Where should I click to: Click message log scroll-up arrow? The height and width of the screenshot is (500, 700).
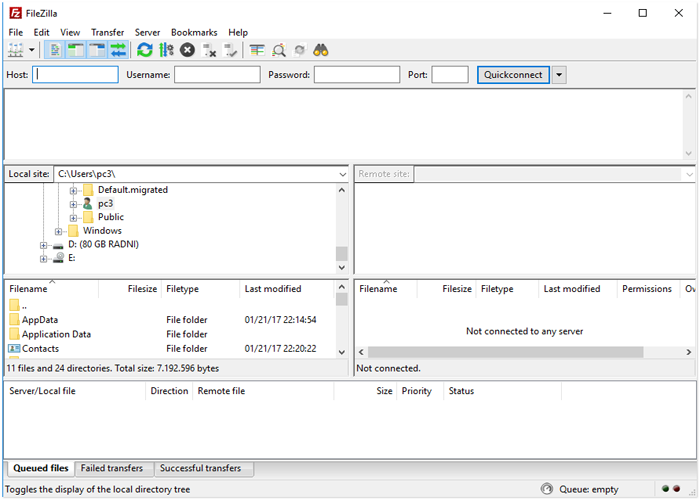(x=688, y=96)
